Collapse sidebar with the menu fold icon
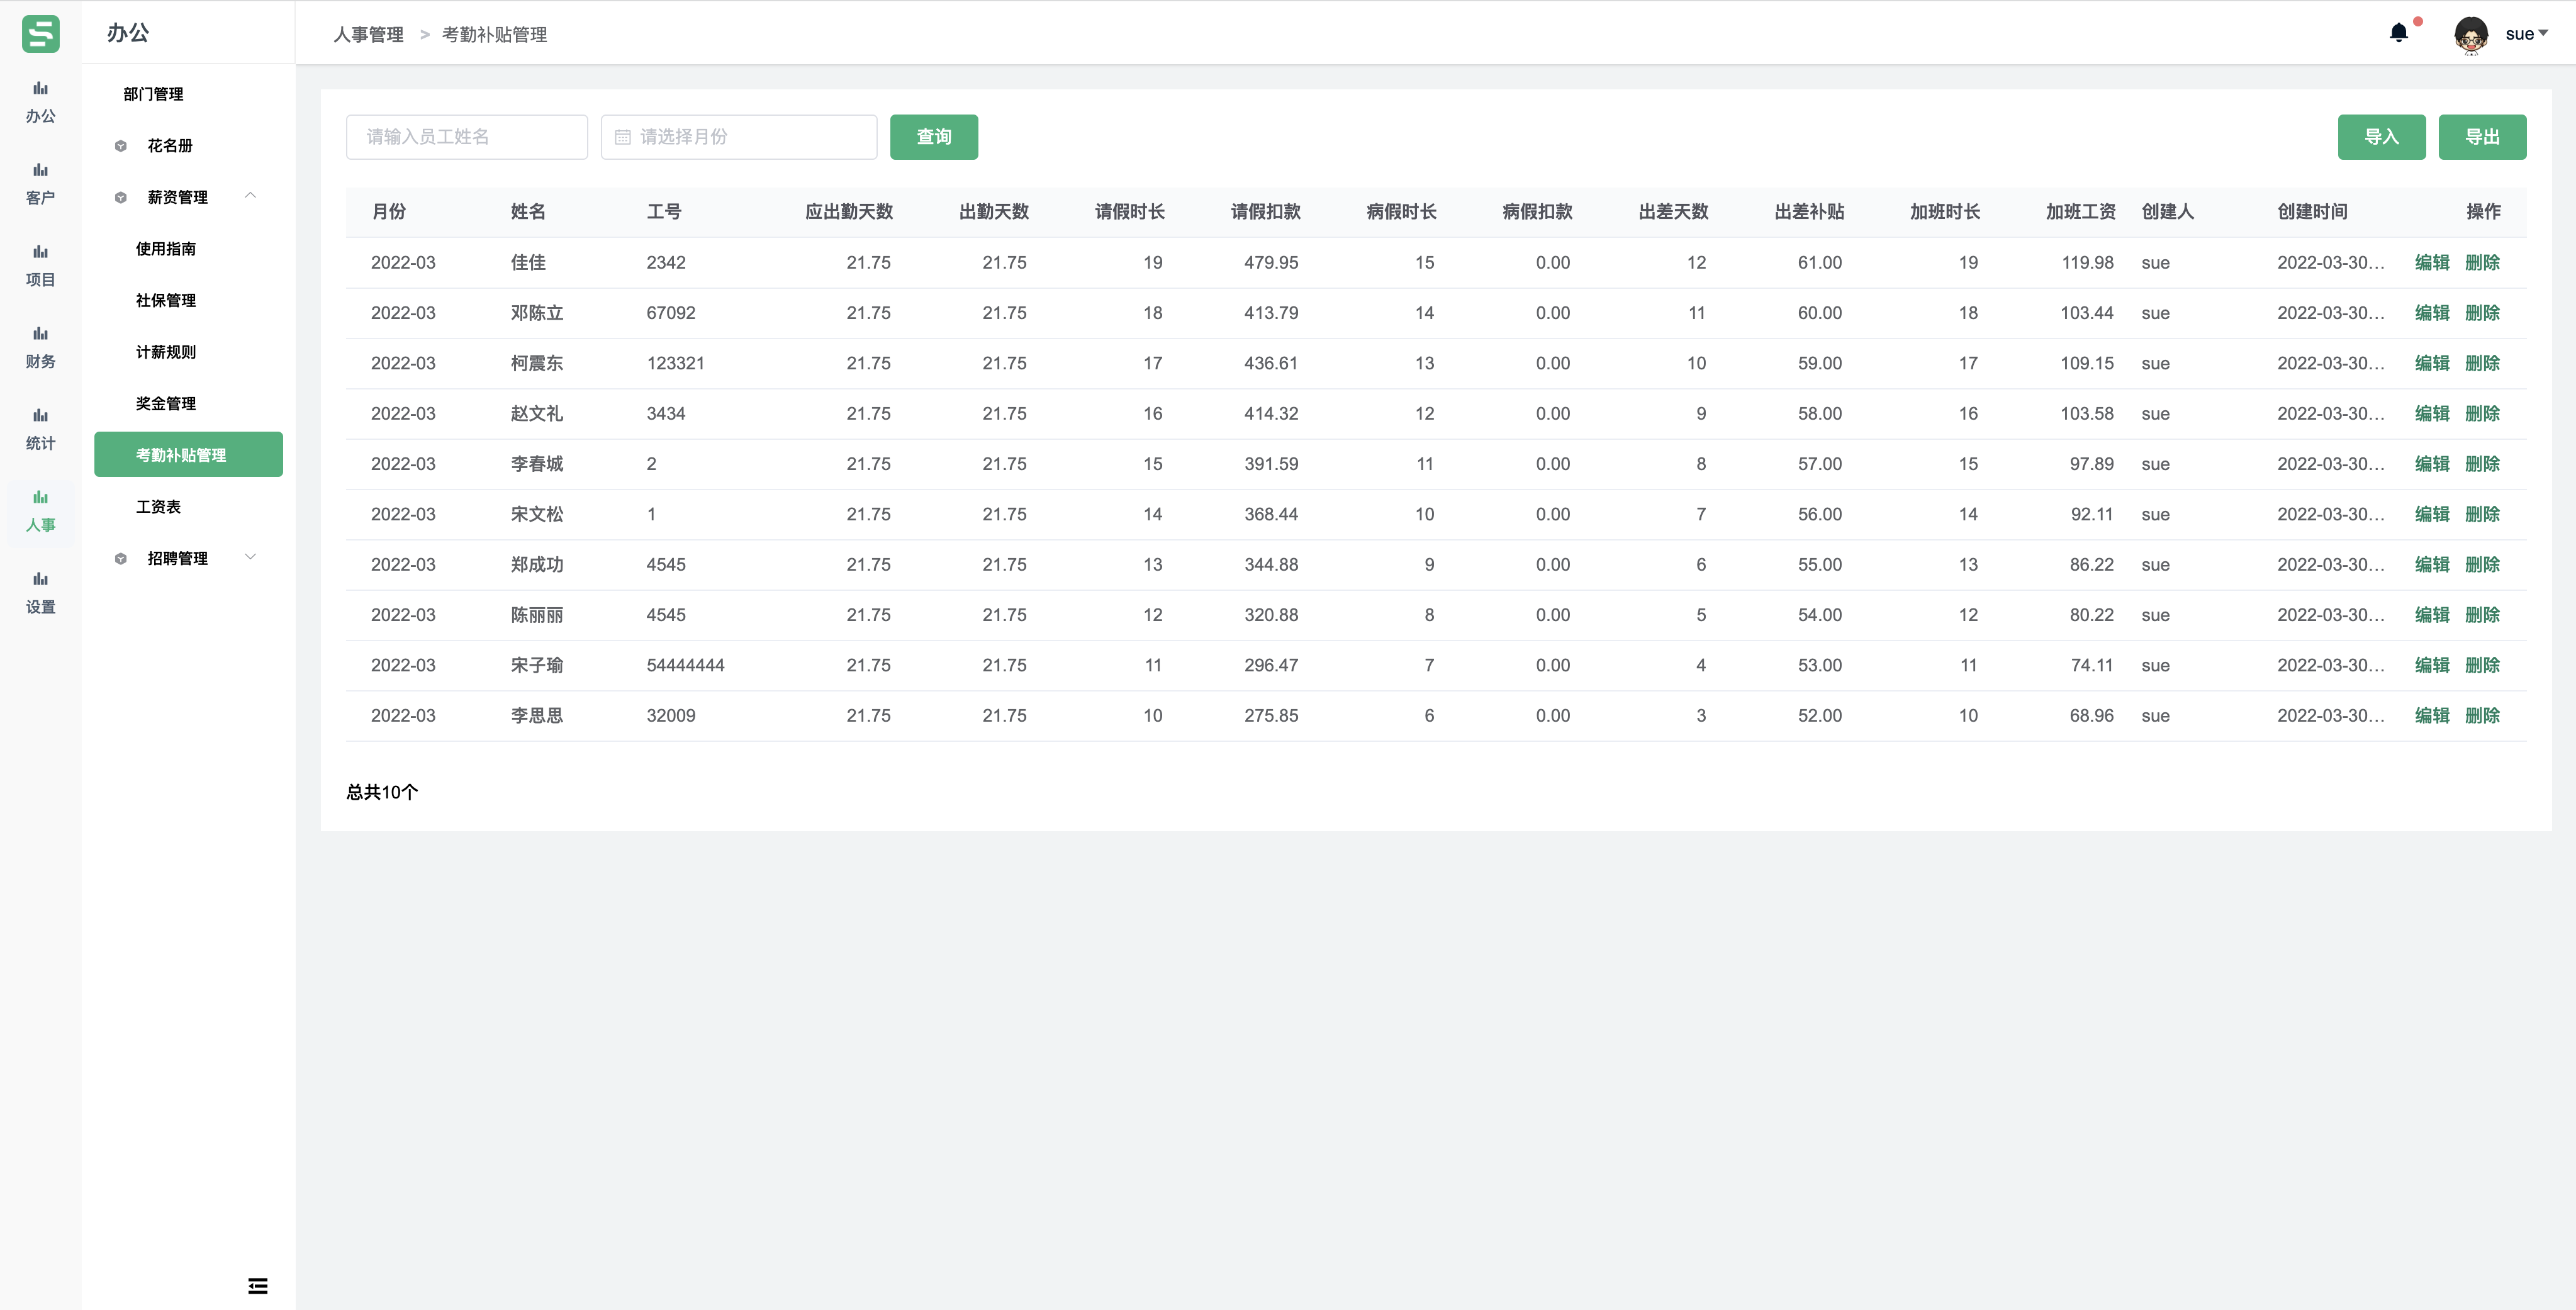Image resolution: width=2576 pixels, height=1310 pixels. [x=258, y=1286]
